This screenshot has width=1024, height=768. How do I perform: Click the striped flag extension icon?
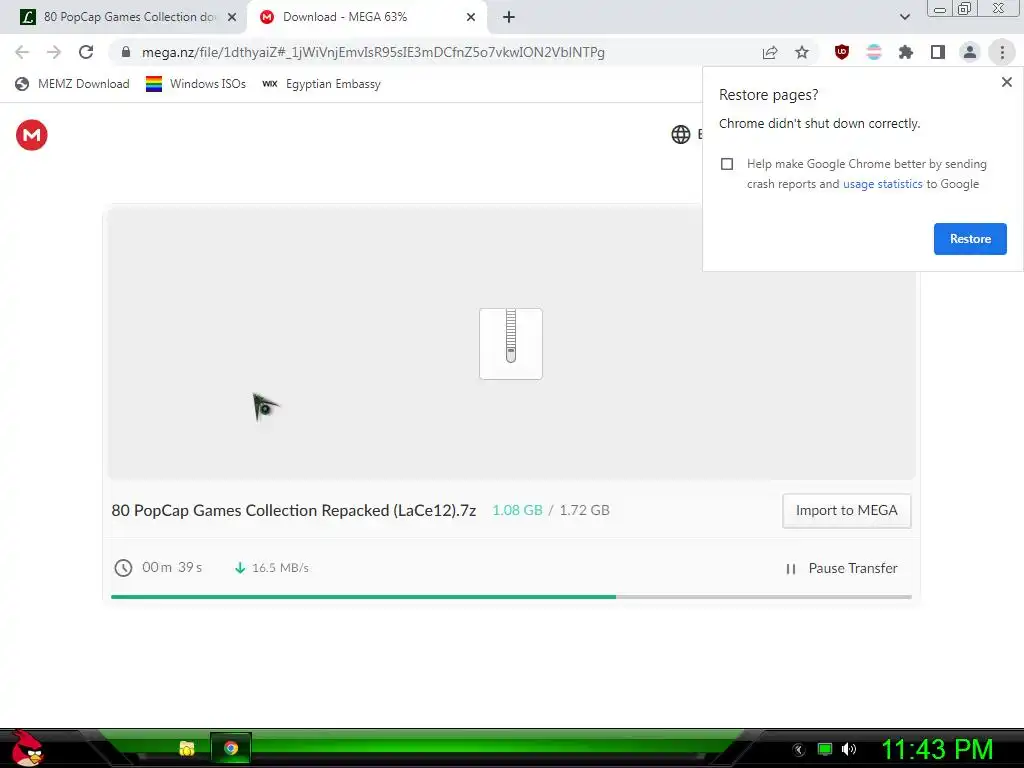[874, 52]
